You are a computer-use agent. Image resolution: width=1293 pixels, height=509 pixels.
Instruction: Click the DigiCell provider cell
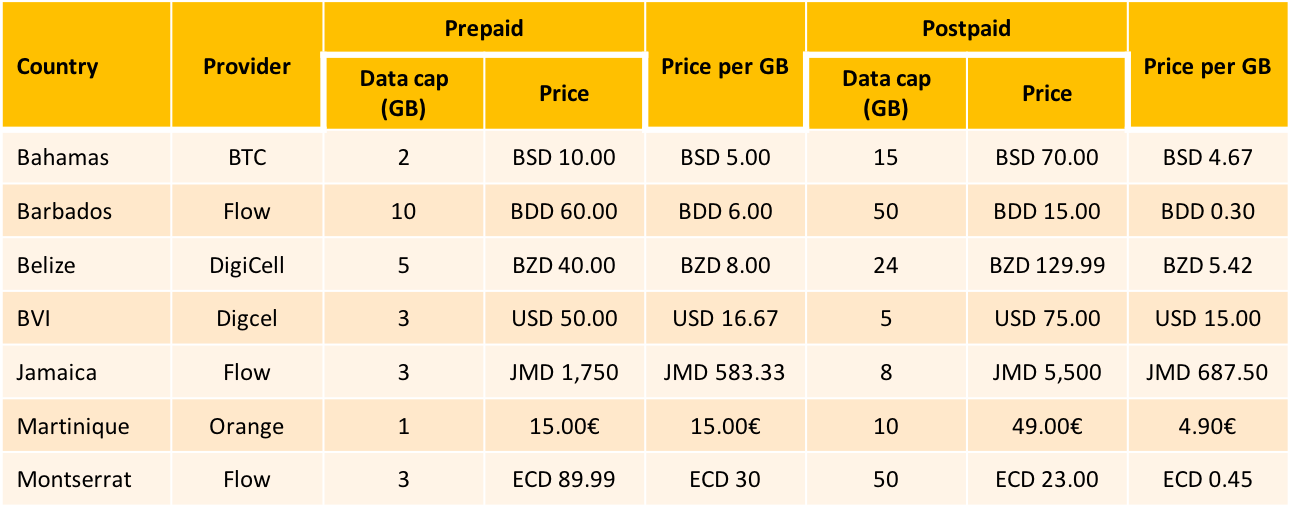(x=247, y=265)
